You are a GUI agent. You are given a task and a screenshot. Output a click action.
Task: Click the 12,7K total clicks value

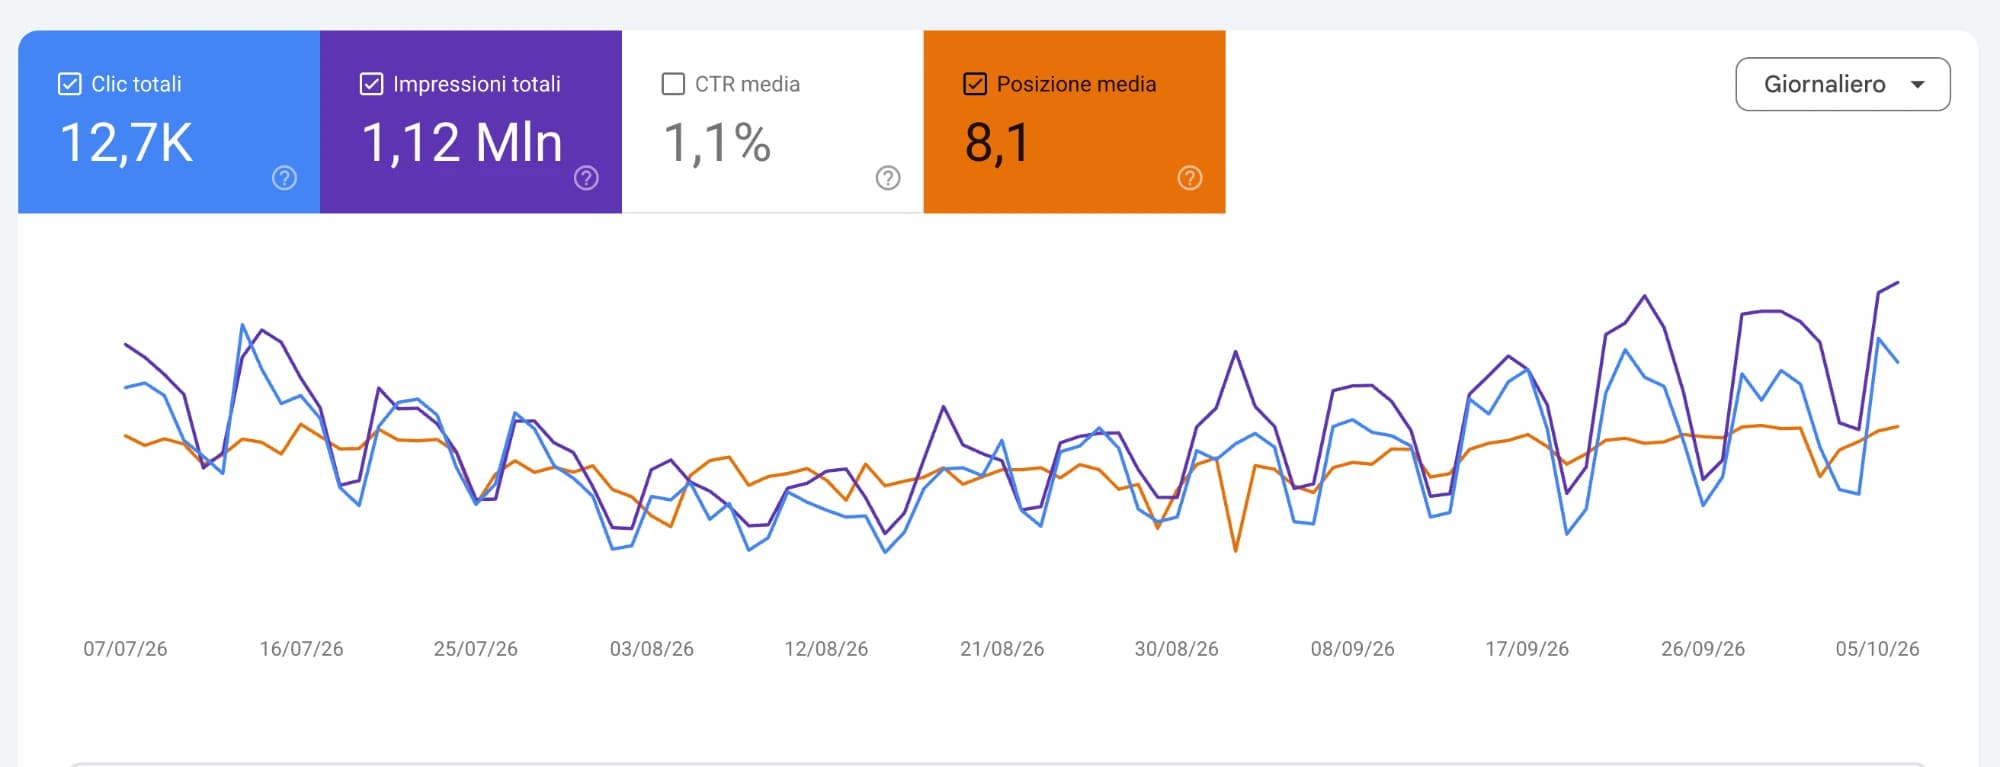point(126,143)
